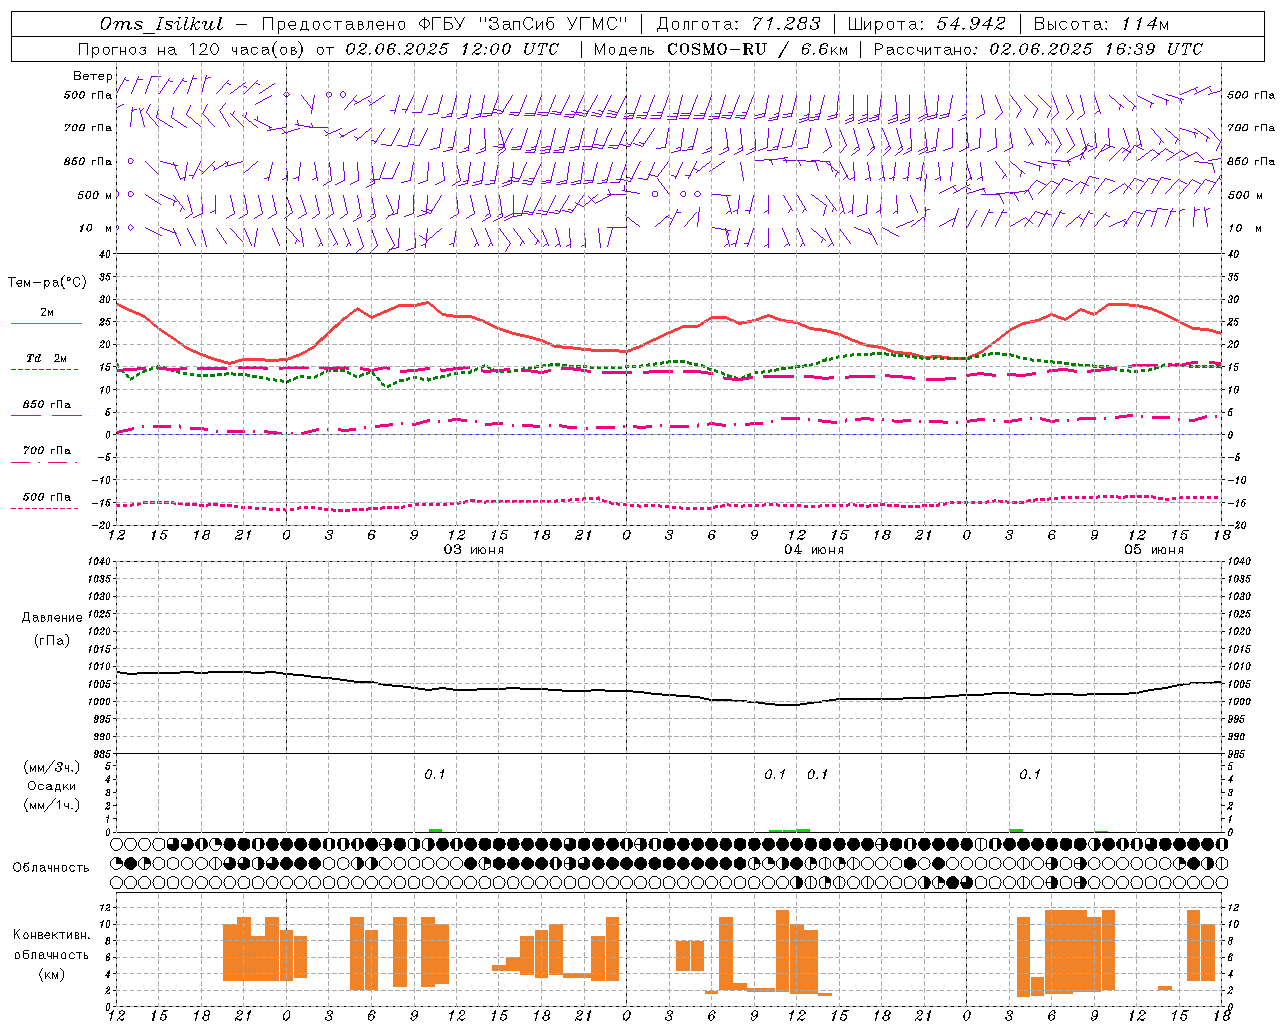
Task: Click the Долгота: 71.283 value
Action: tap(738, 24)
